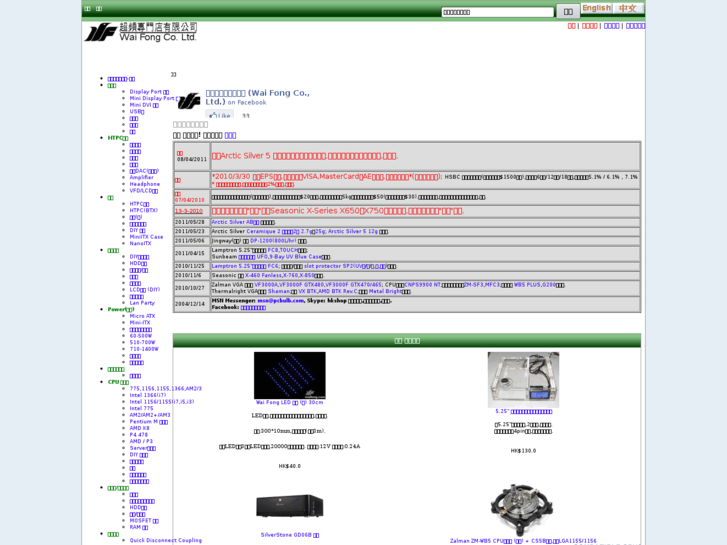
Task: Open P4 478 sidebar link
Action: pyautogui.click(x=139, y=435)
